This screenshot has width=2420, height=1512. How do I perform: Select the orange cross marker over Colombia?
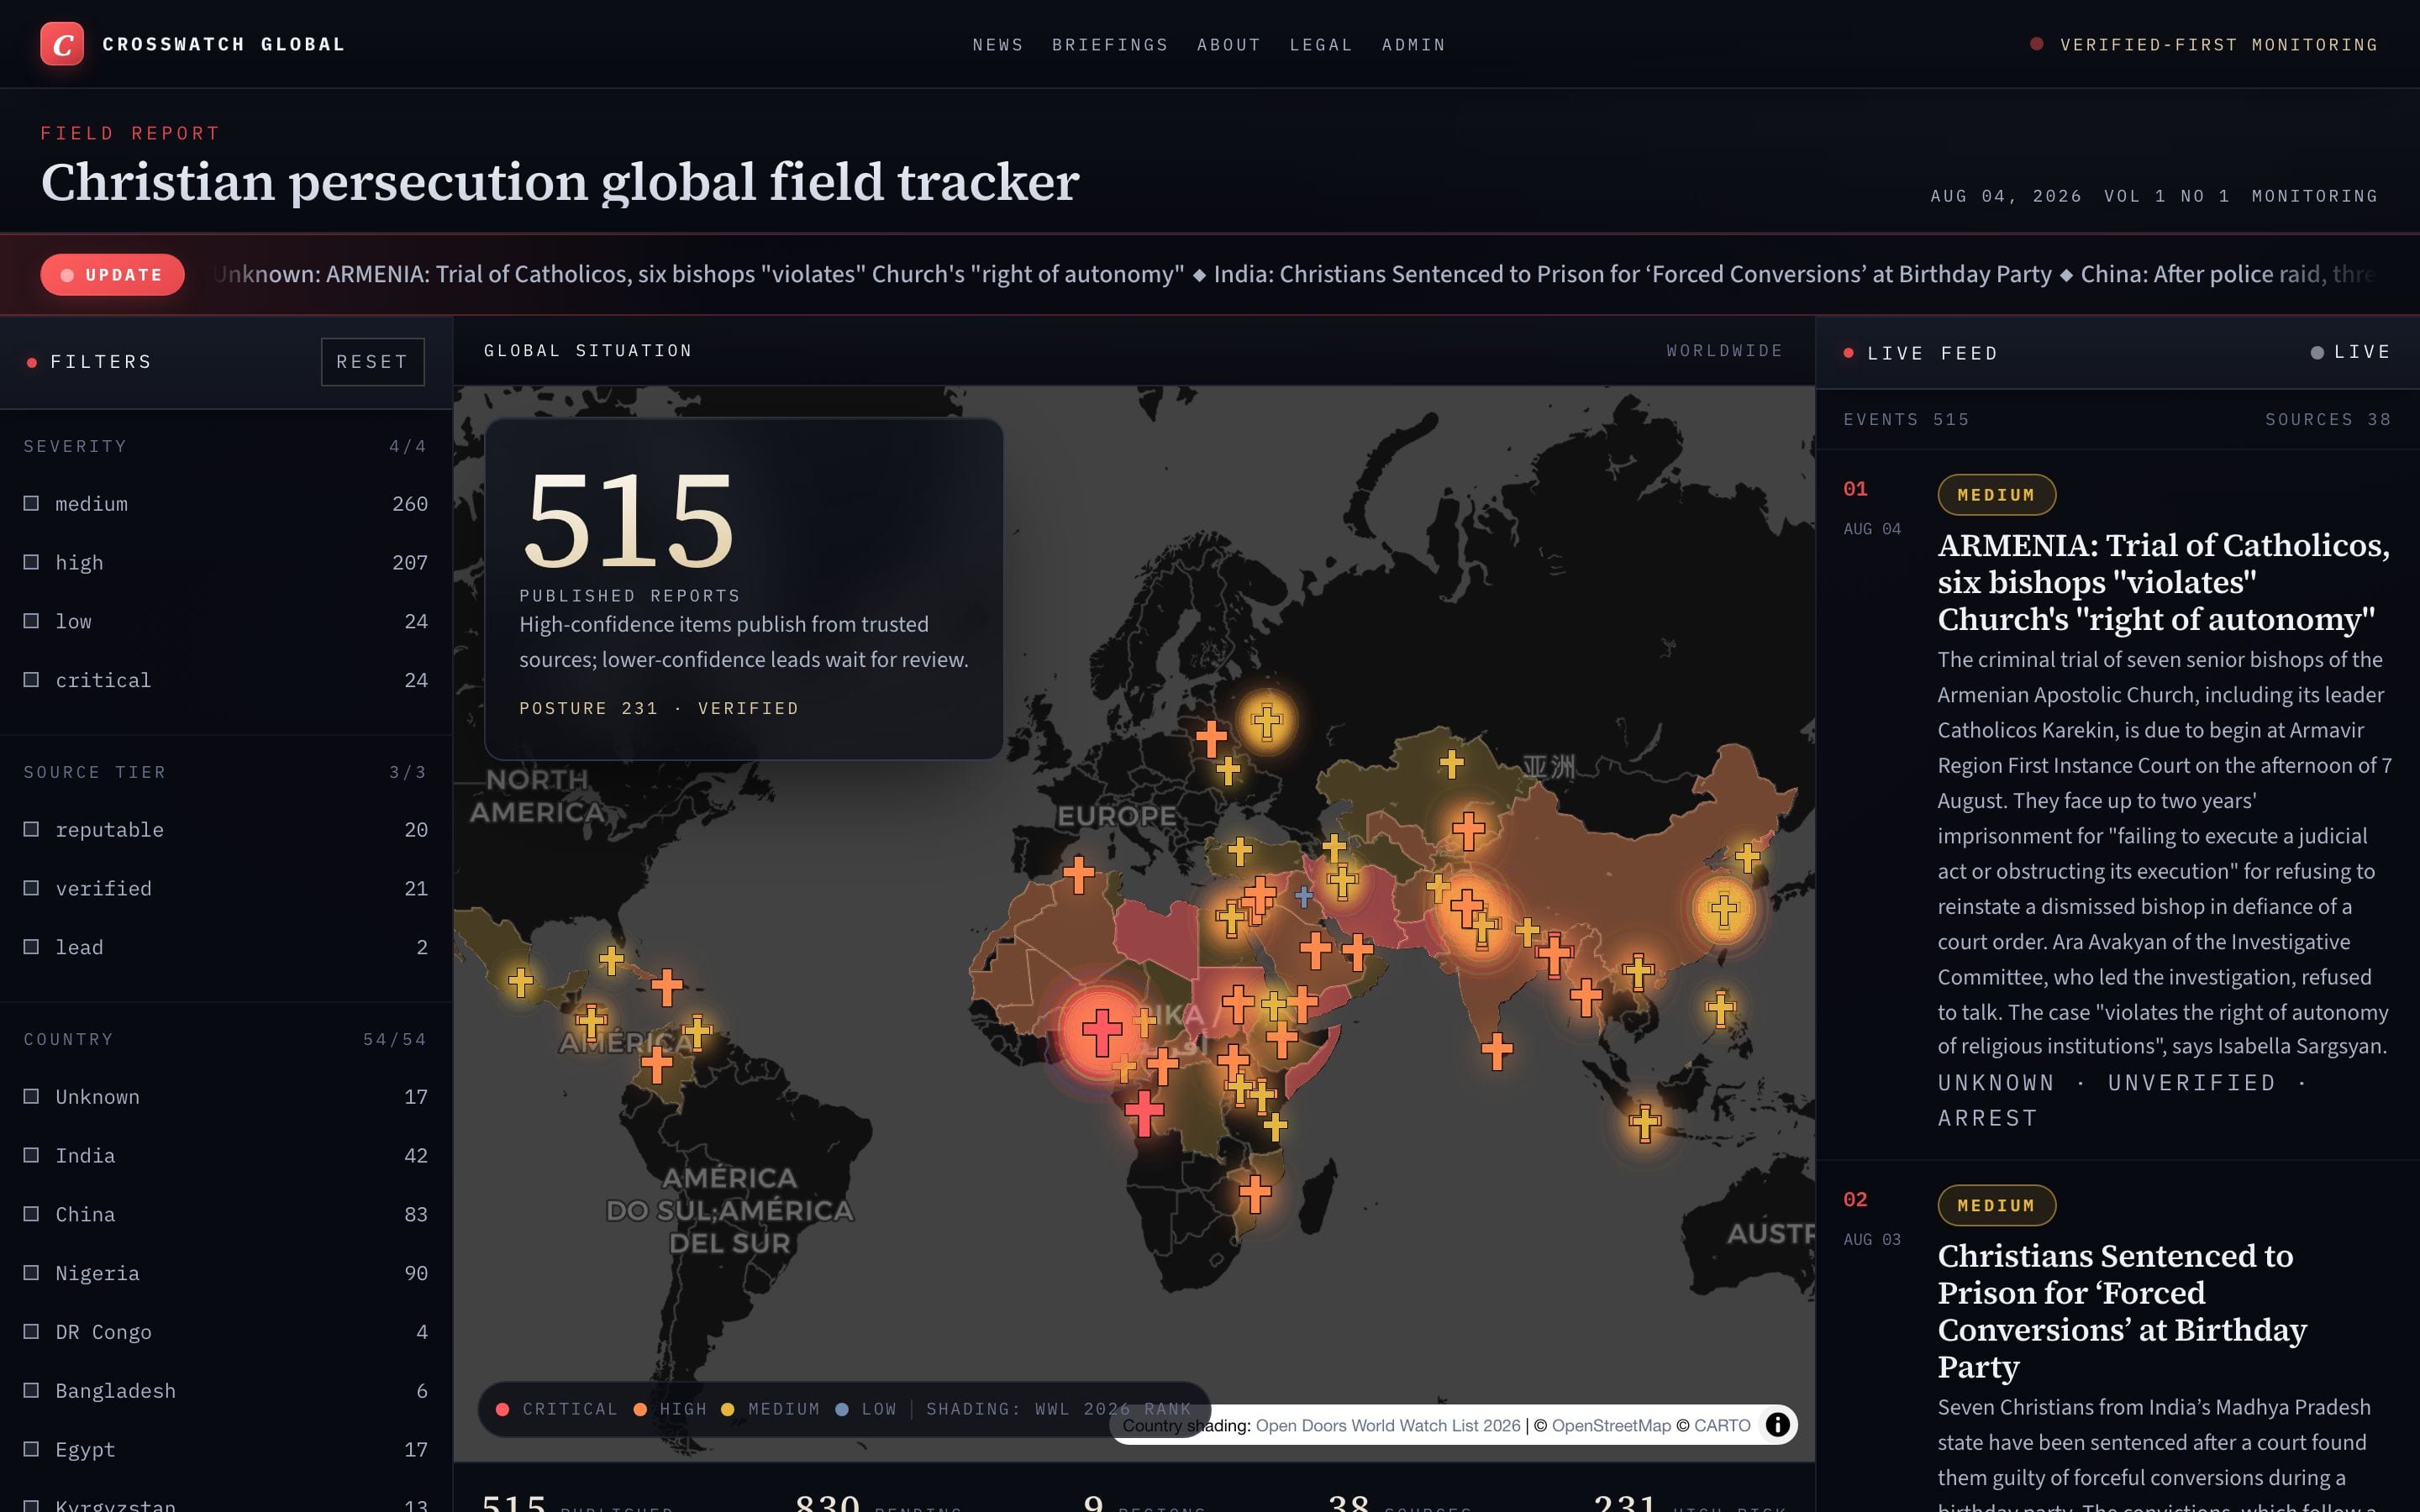pos(656,1064)
